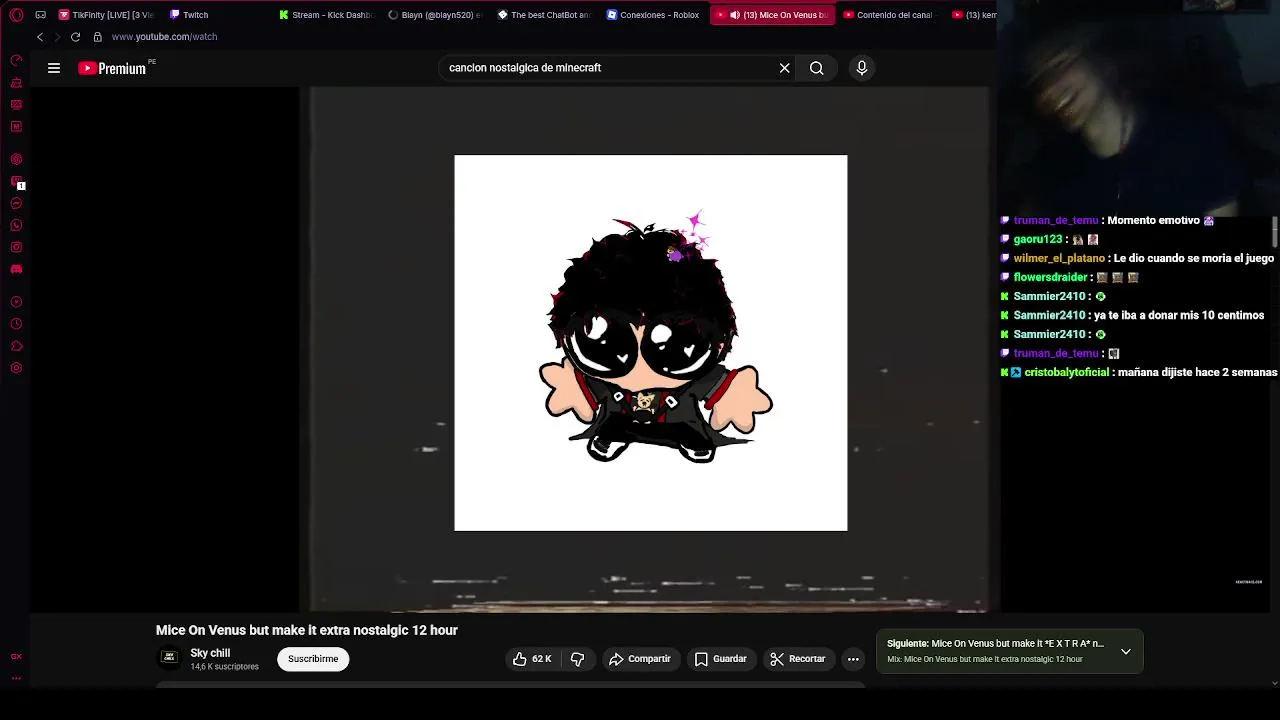Switch to the TikFinity [LIVE] tab
This screenshot has width=1280, height=720.
click(106, 15)
